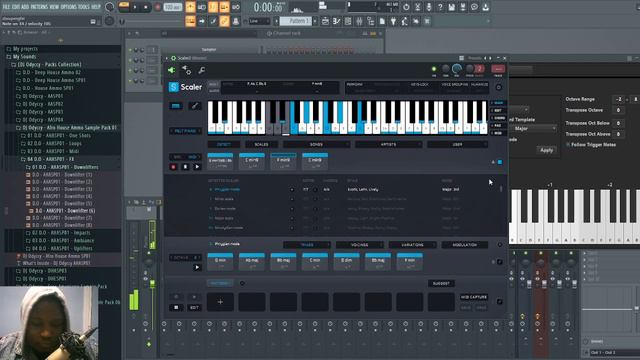Stop playback with the transport stop button
The width and height of the screenshot is (640, 360).
coord(146,7)
